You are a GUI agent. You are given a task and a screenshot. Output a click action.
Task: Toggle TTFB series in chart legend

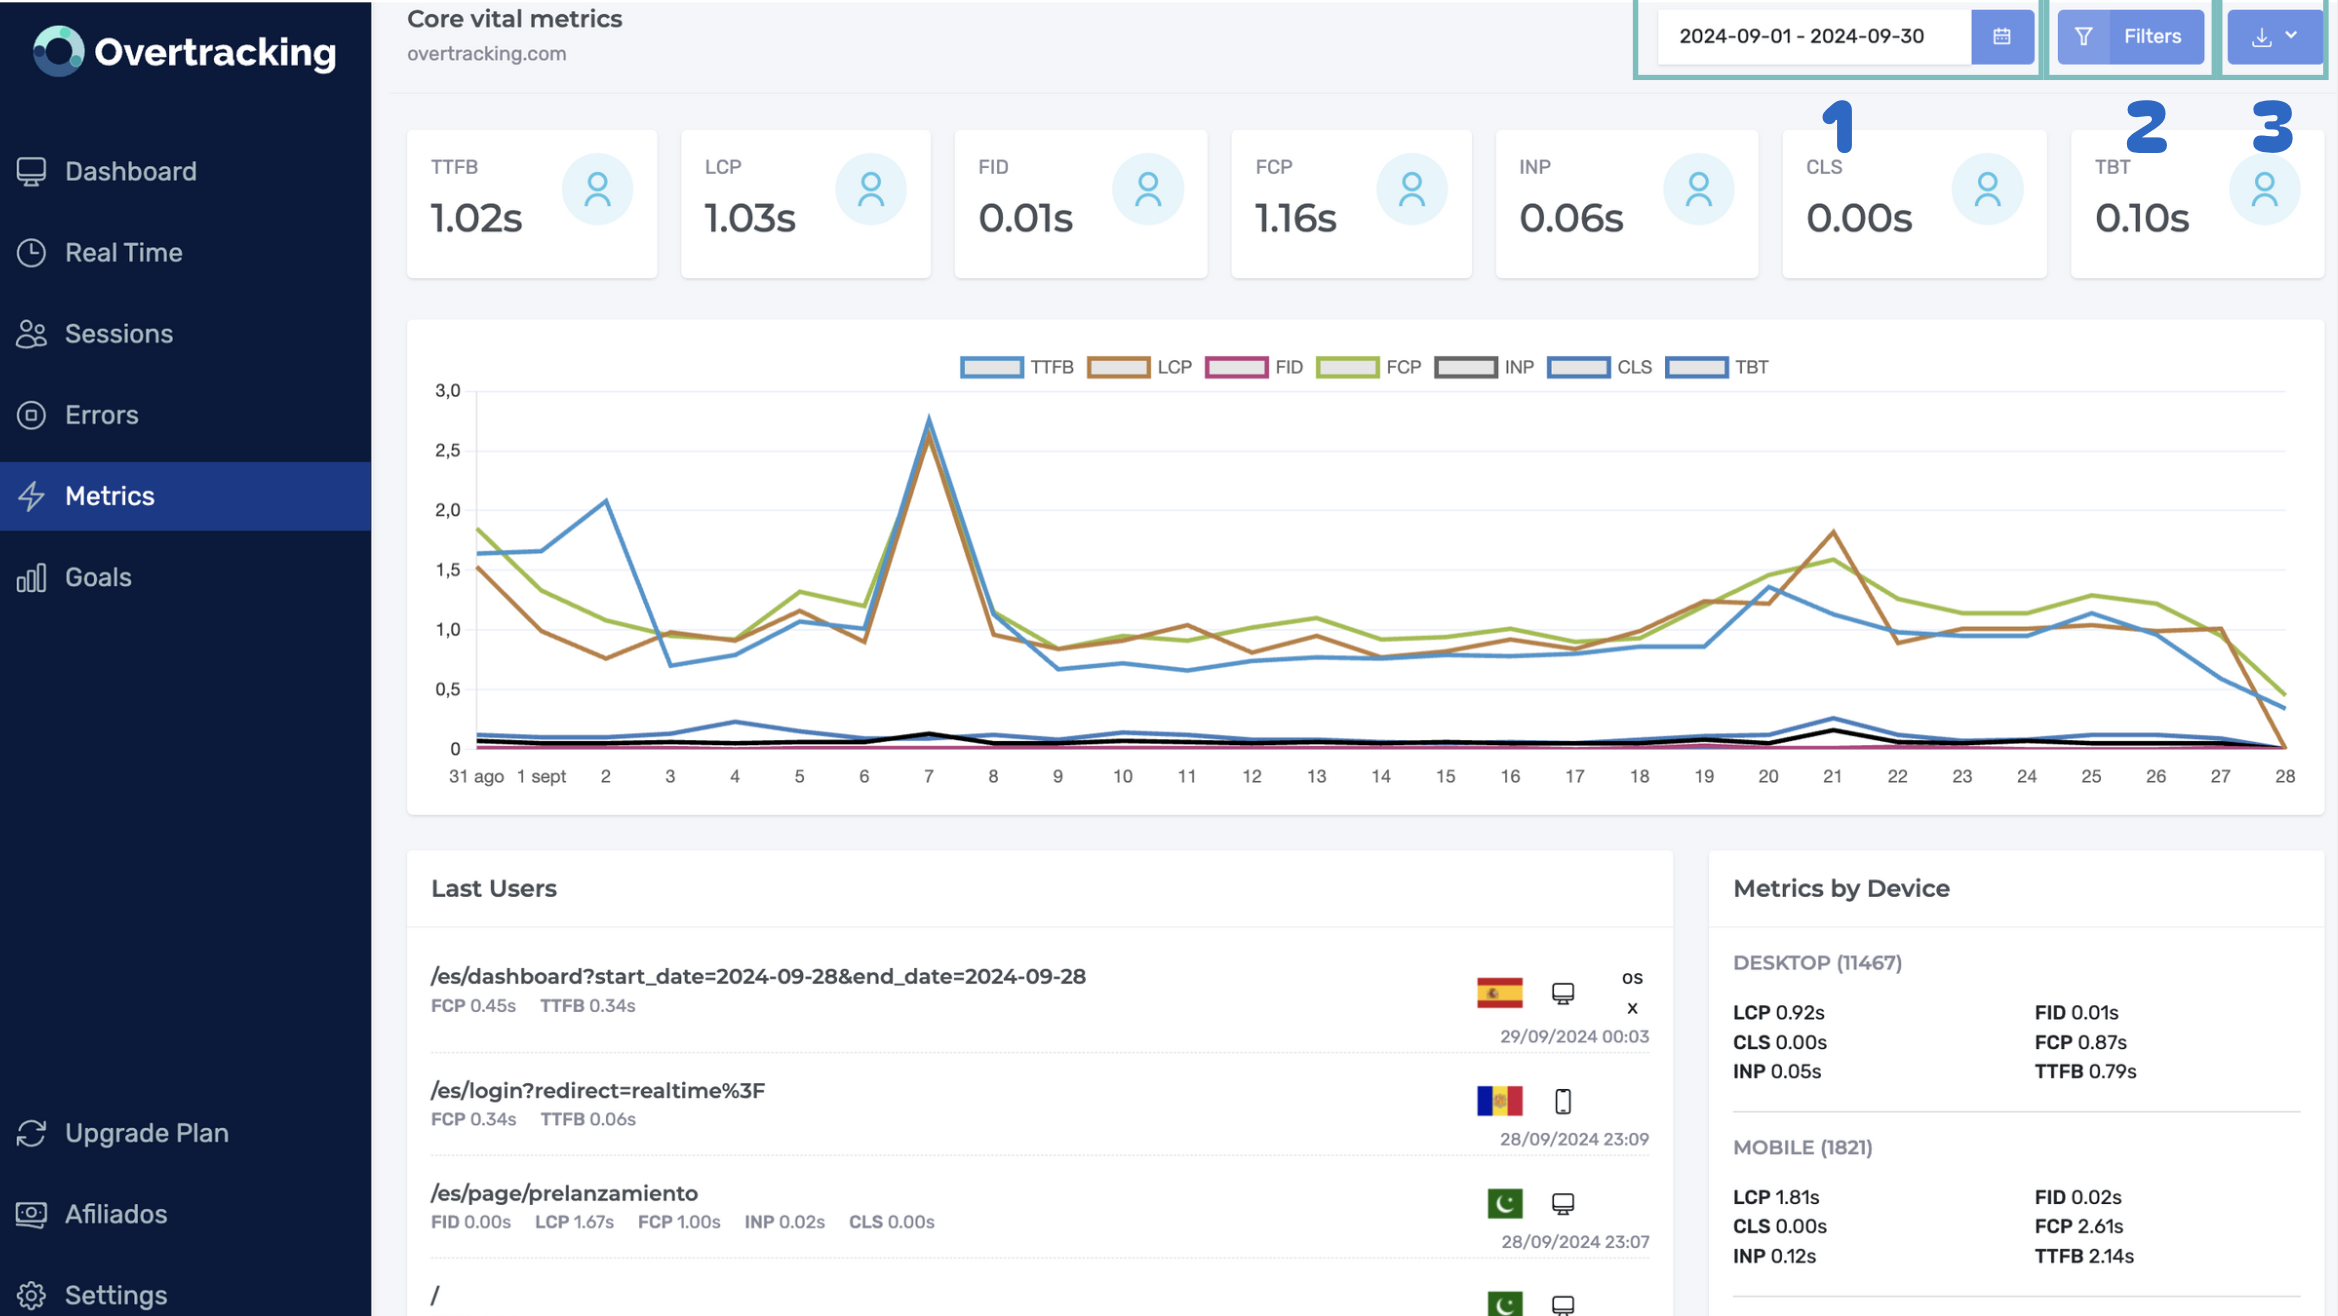point(1016,367)
